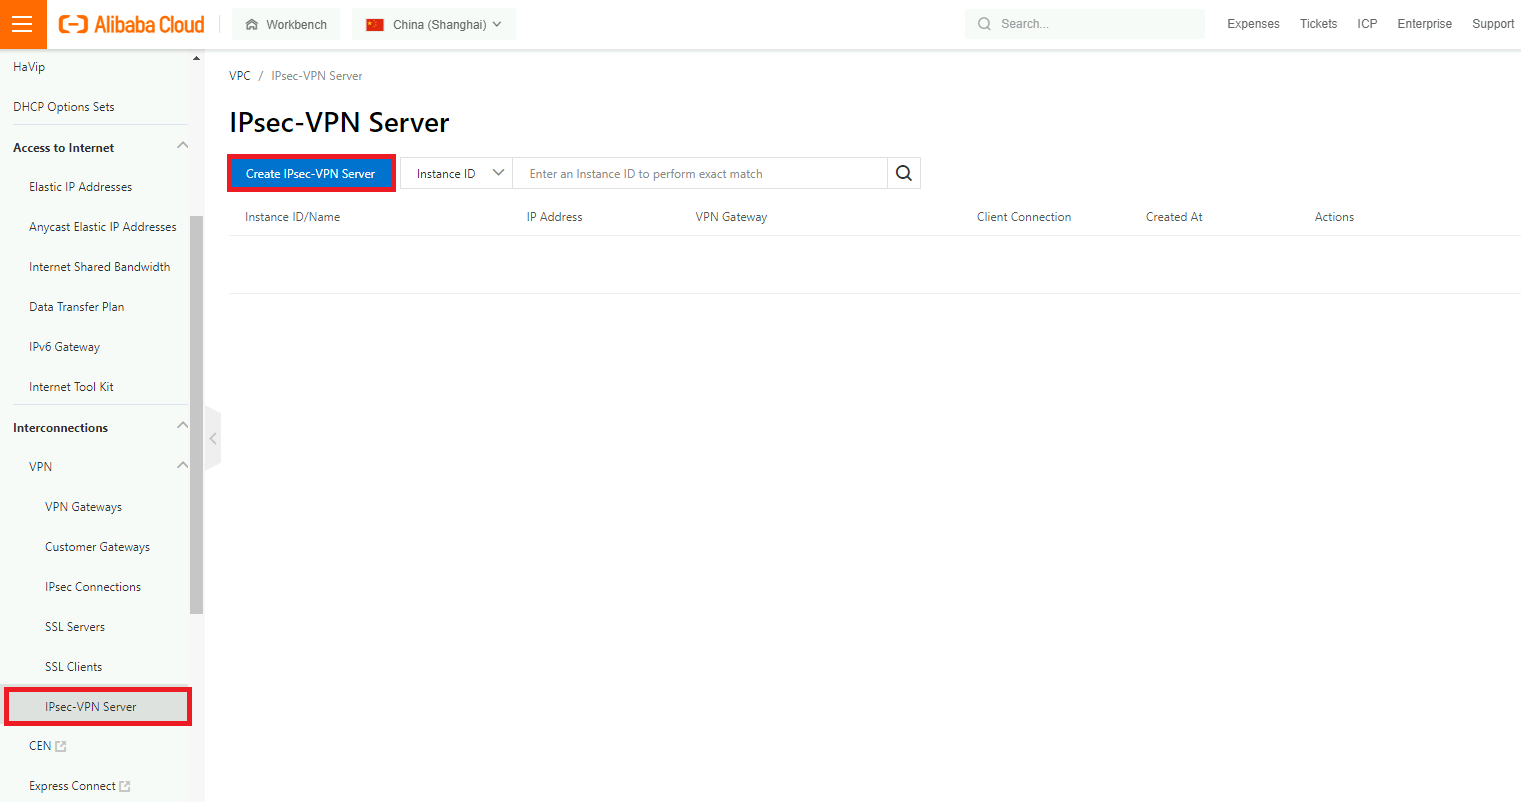Screen dimensions: 1521x802
Task: Click the Alibaba Cloud logo
Action: [131, 24]
